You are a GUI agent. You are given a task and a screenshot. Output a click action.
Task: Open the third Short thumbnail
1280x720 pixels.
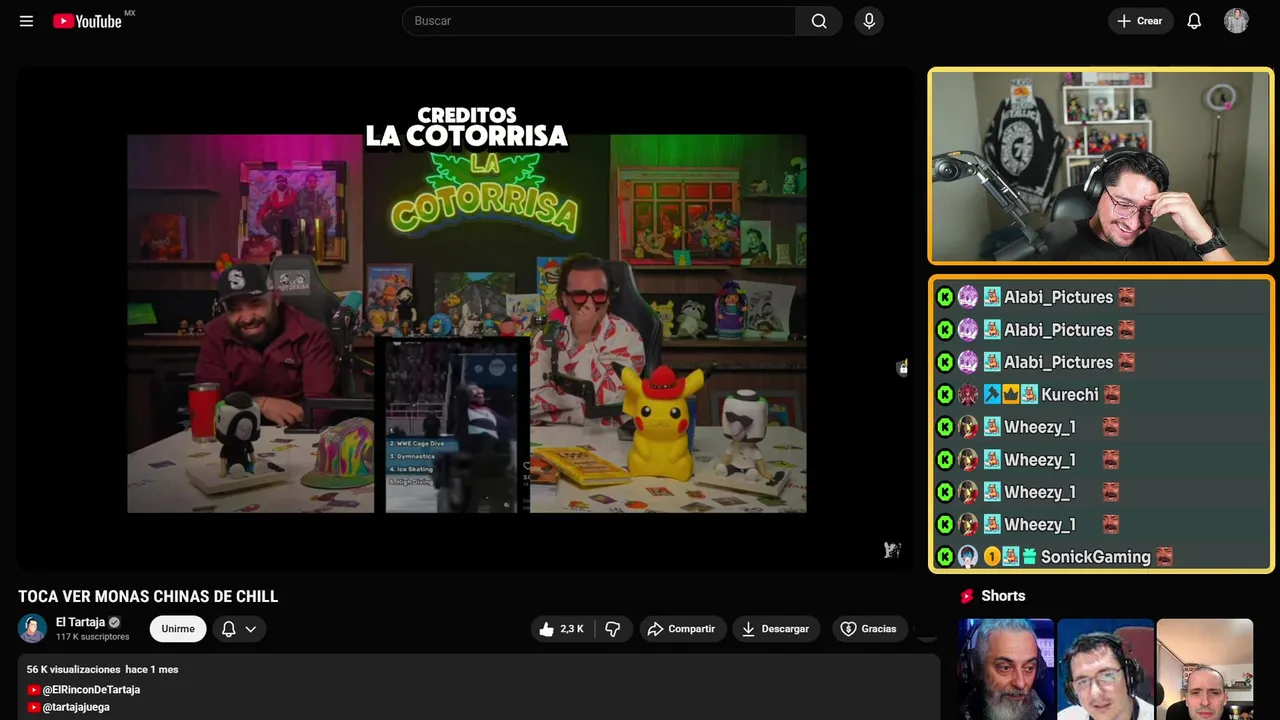coord(1204,669)
